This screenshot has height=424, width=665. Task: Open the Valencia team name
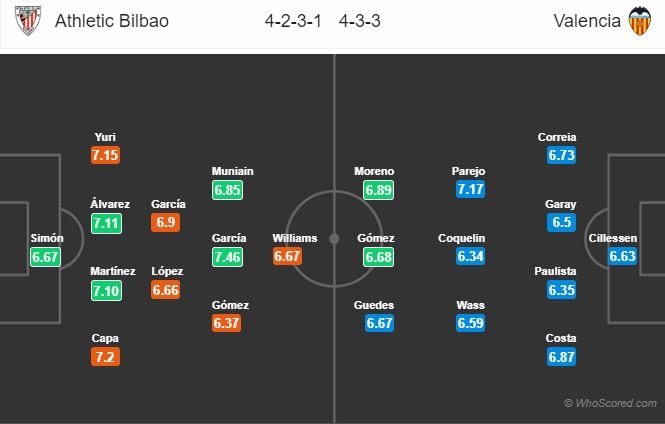pyautogui.click(x=587, y=21)
